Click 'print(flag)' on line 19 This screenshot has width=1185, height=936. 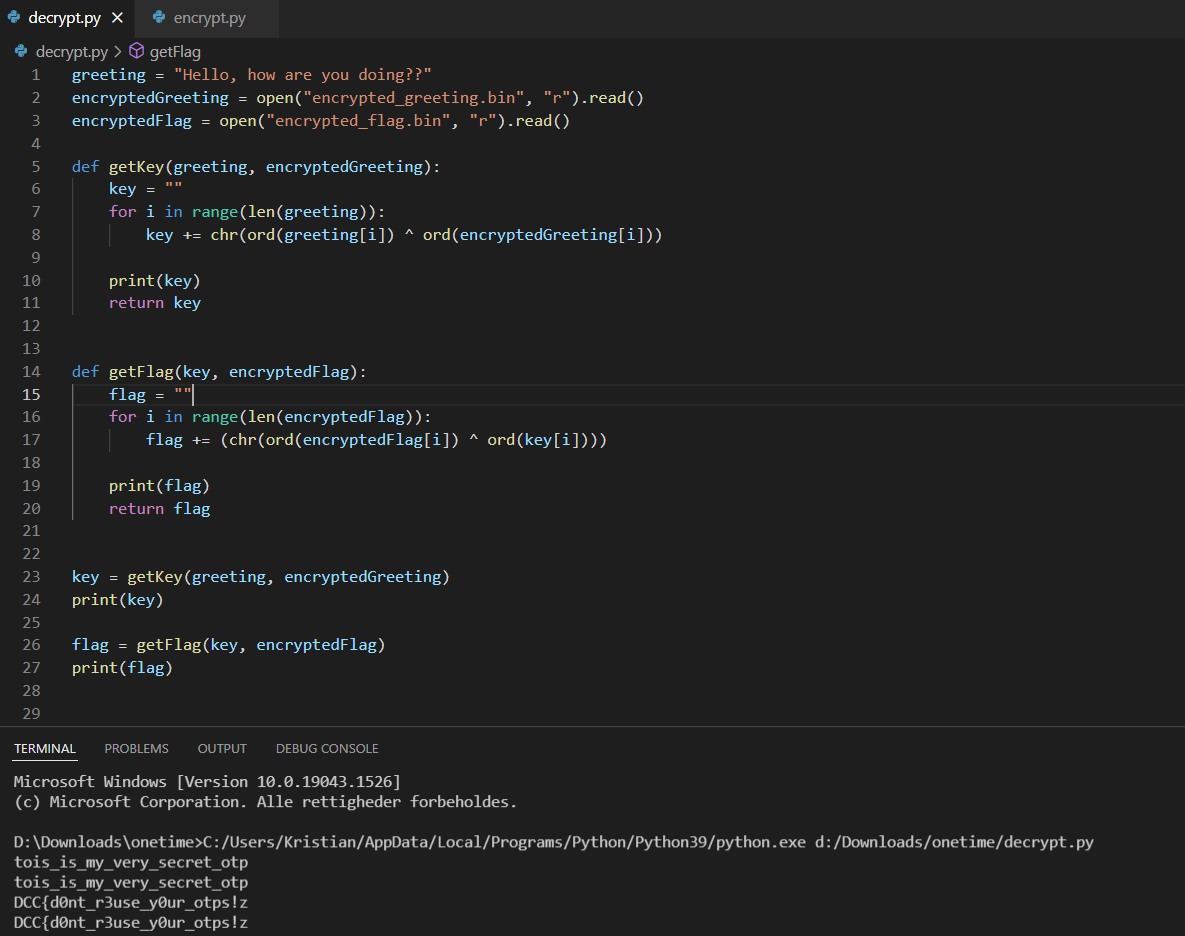click(x=159, y=486)
